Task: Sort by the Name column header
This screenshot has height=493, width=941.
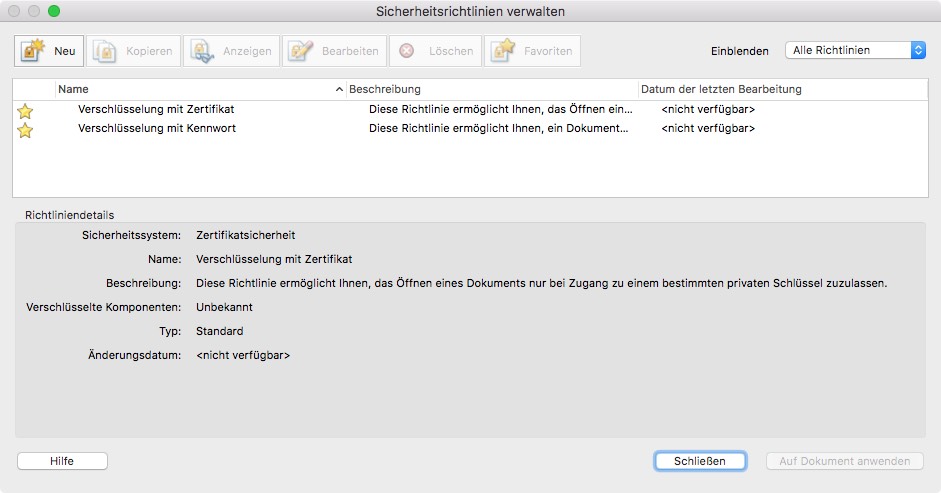Action: 200,89
